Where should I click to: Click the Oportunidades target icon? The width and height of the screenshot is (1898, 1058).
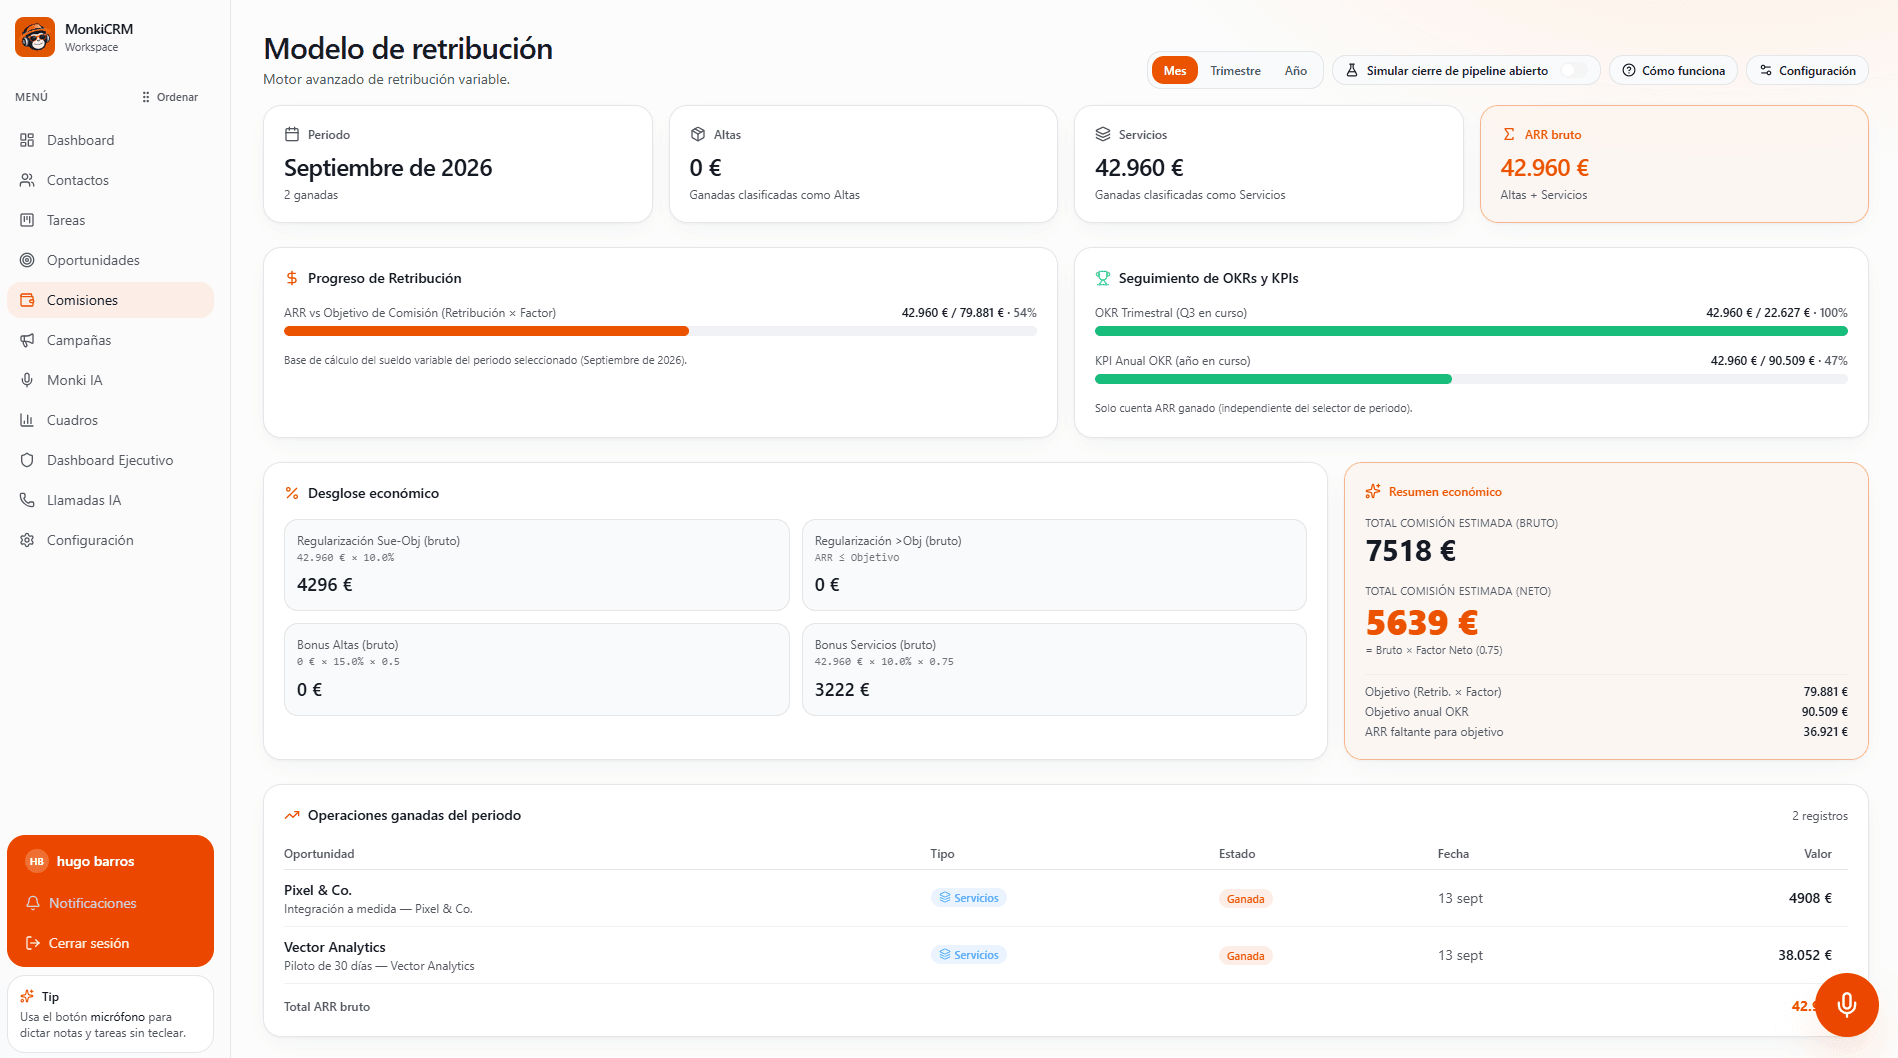pos(27,260)
